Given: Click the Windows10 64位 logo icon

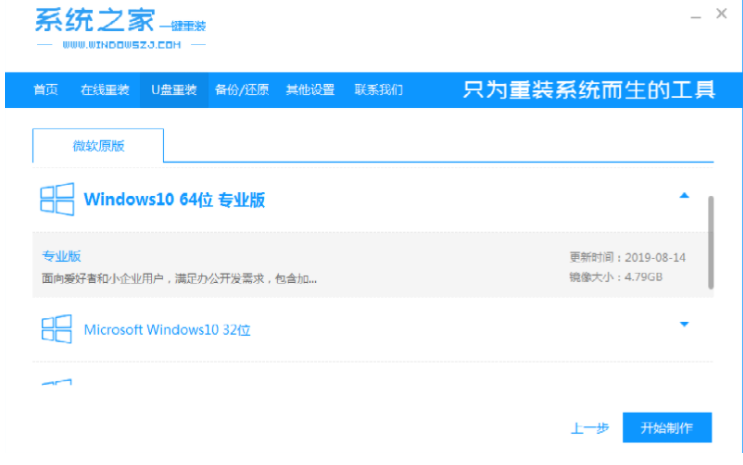Looking at the screenshot, I should [57, 200].
